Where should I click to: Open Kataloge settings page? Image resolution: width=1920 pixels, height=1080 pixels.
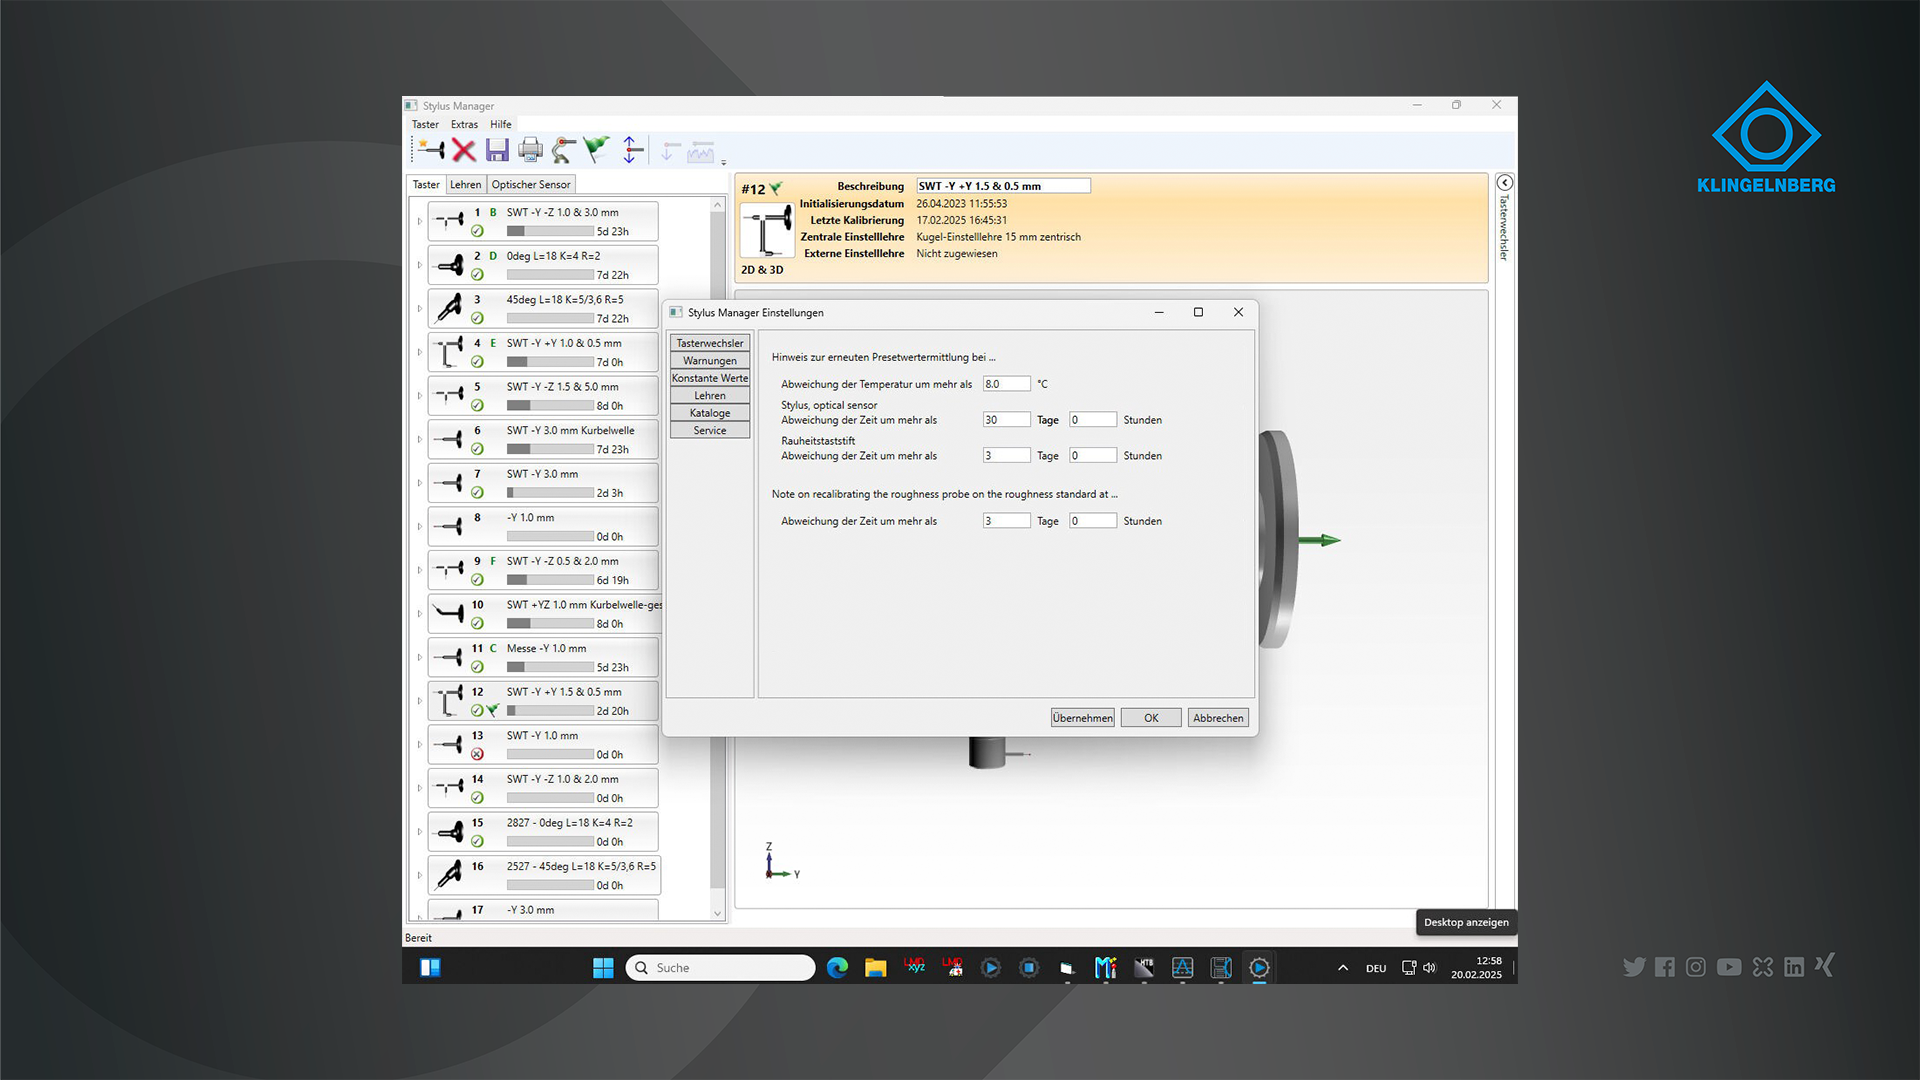(710, 413)
